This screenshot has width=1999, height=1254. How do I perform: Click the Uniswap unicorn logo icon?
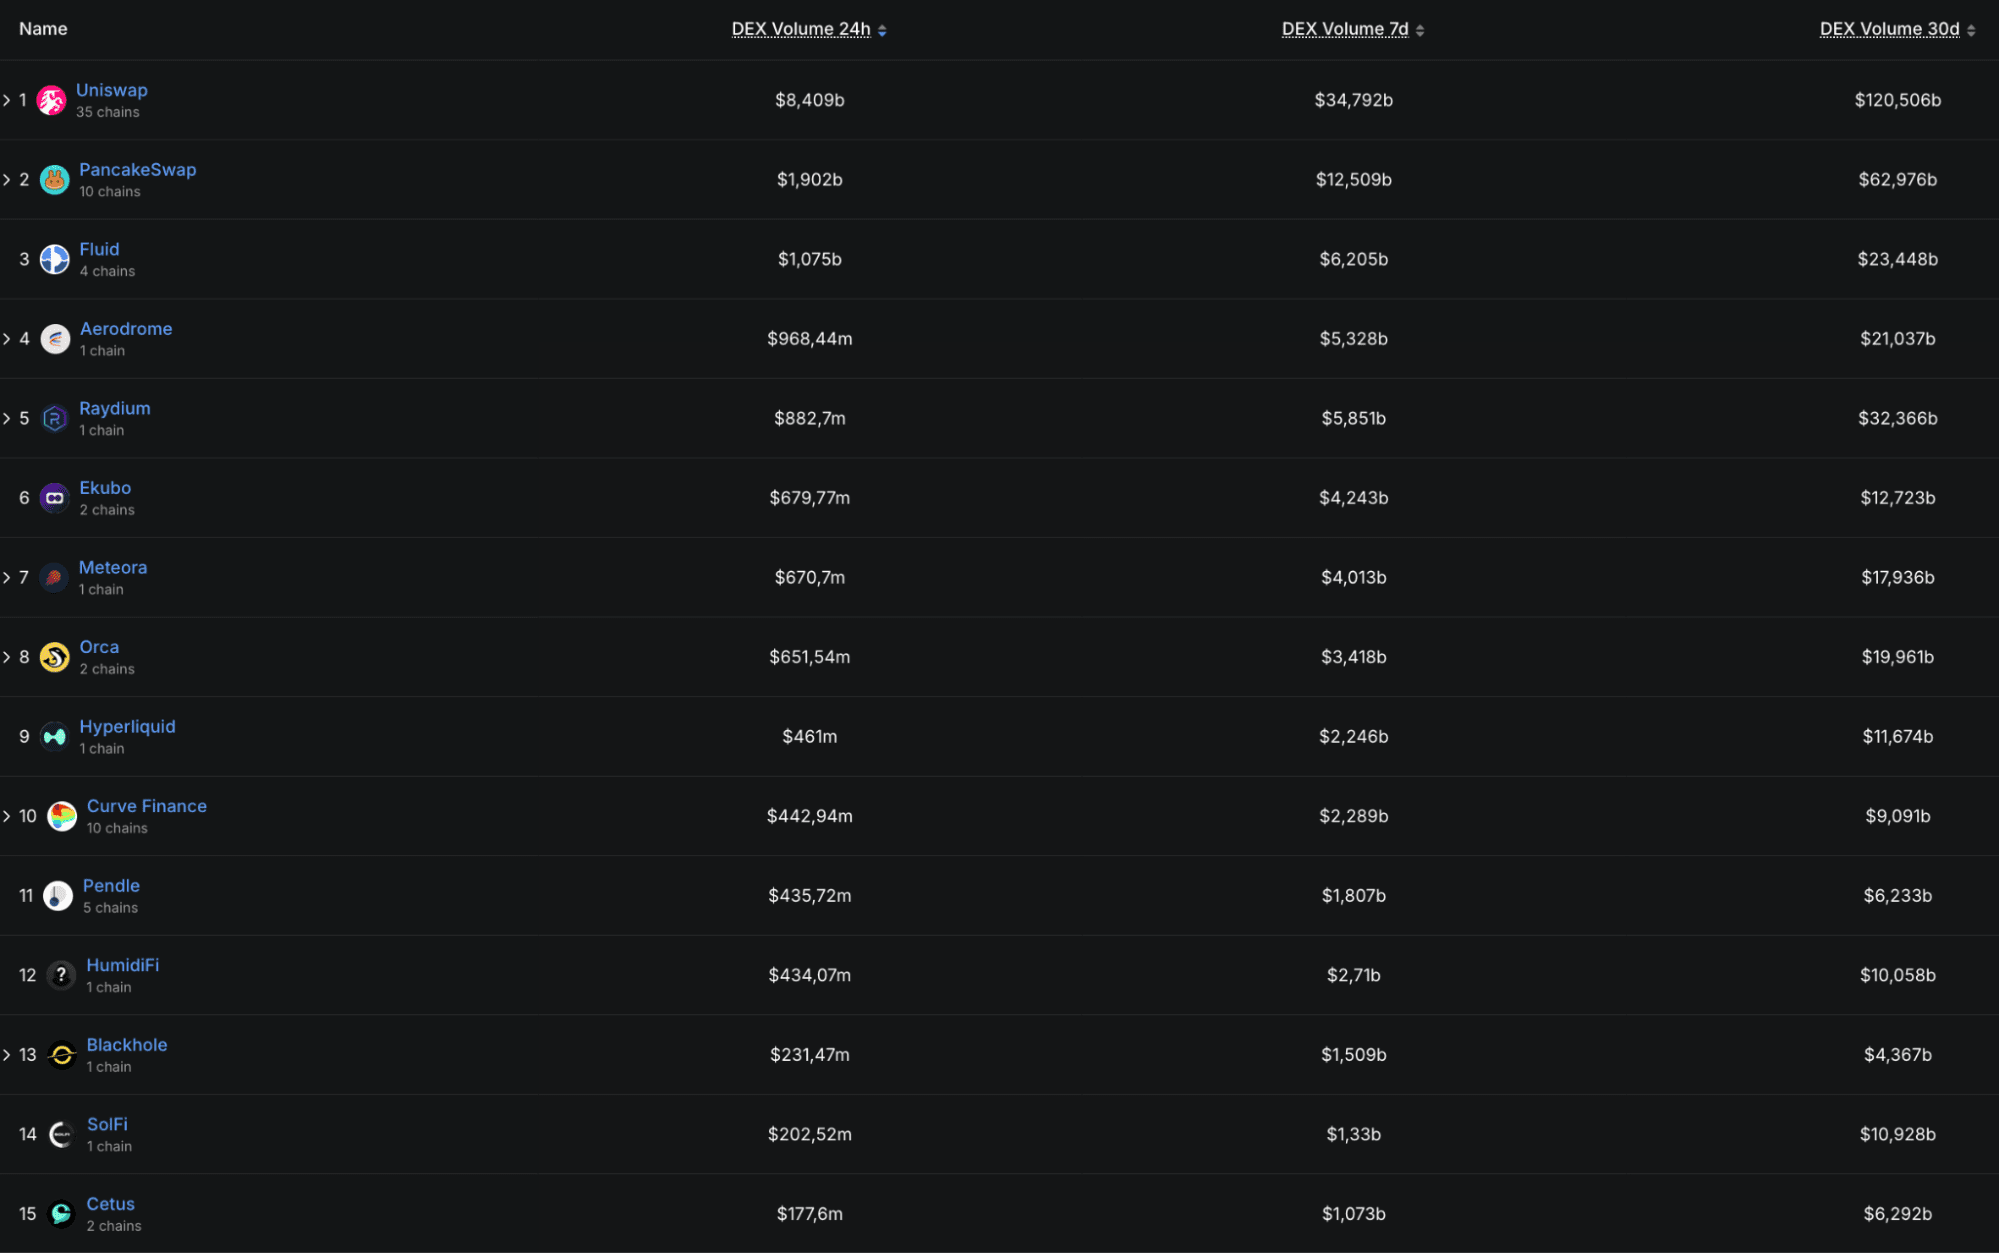coord(51,100)
